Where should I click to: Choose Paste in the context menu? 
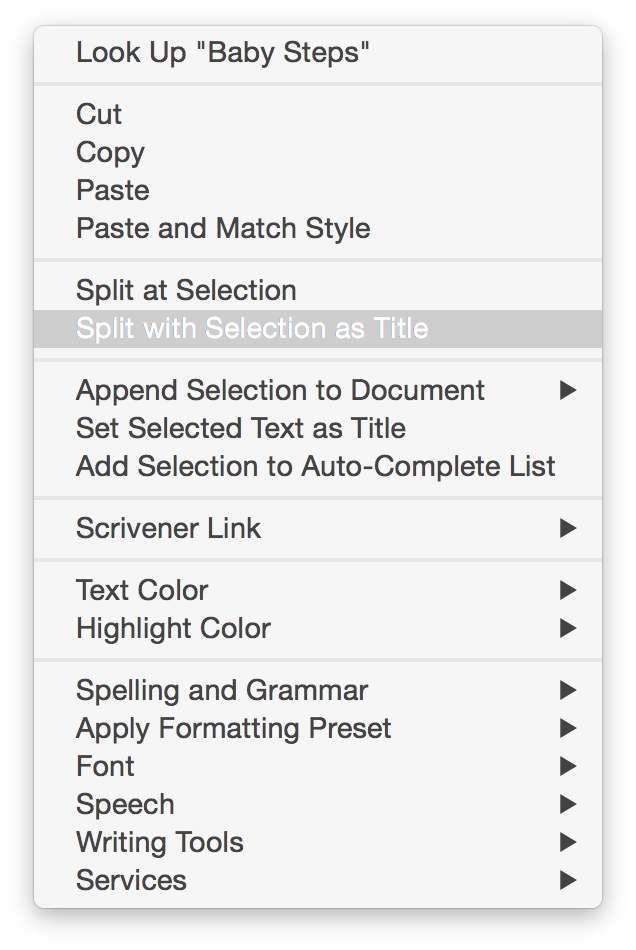[112, 191]
